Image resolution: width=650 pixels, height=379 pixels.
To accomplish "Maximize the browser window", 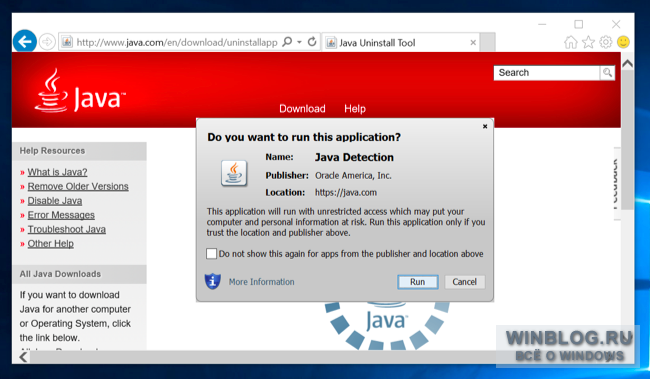I will 579,24.
